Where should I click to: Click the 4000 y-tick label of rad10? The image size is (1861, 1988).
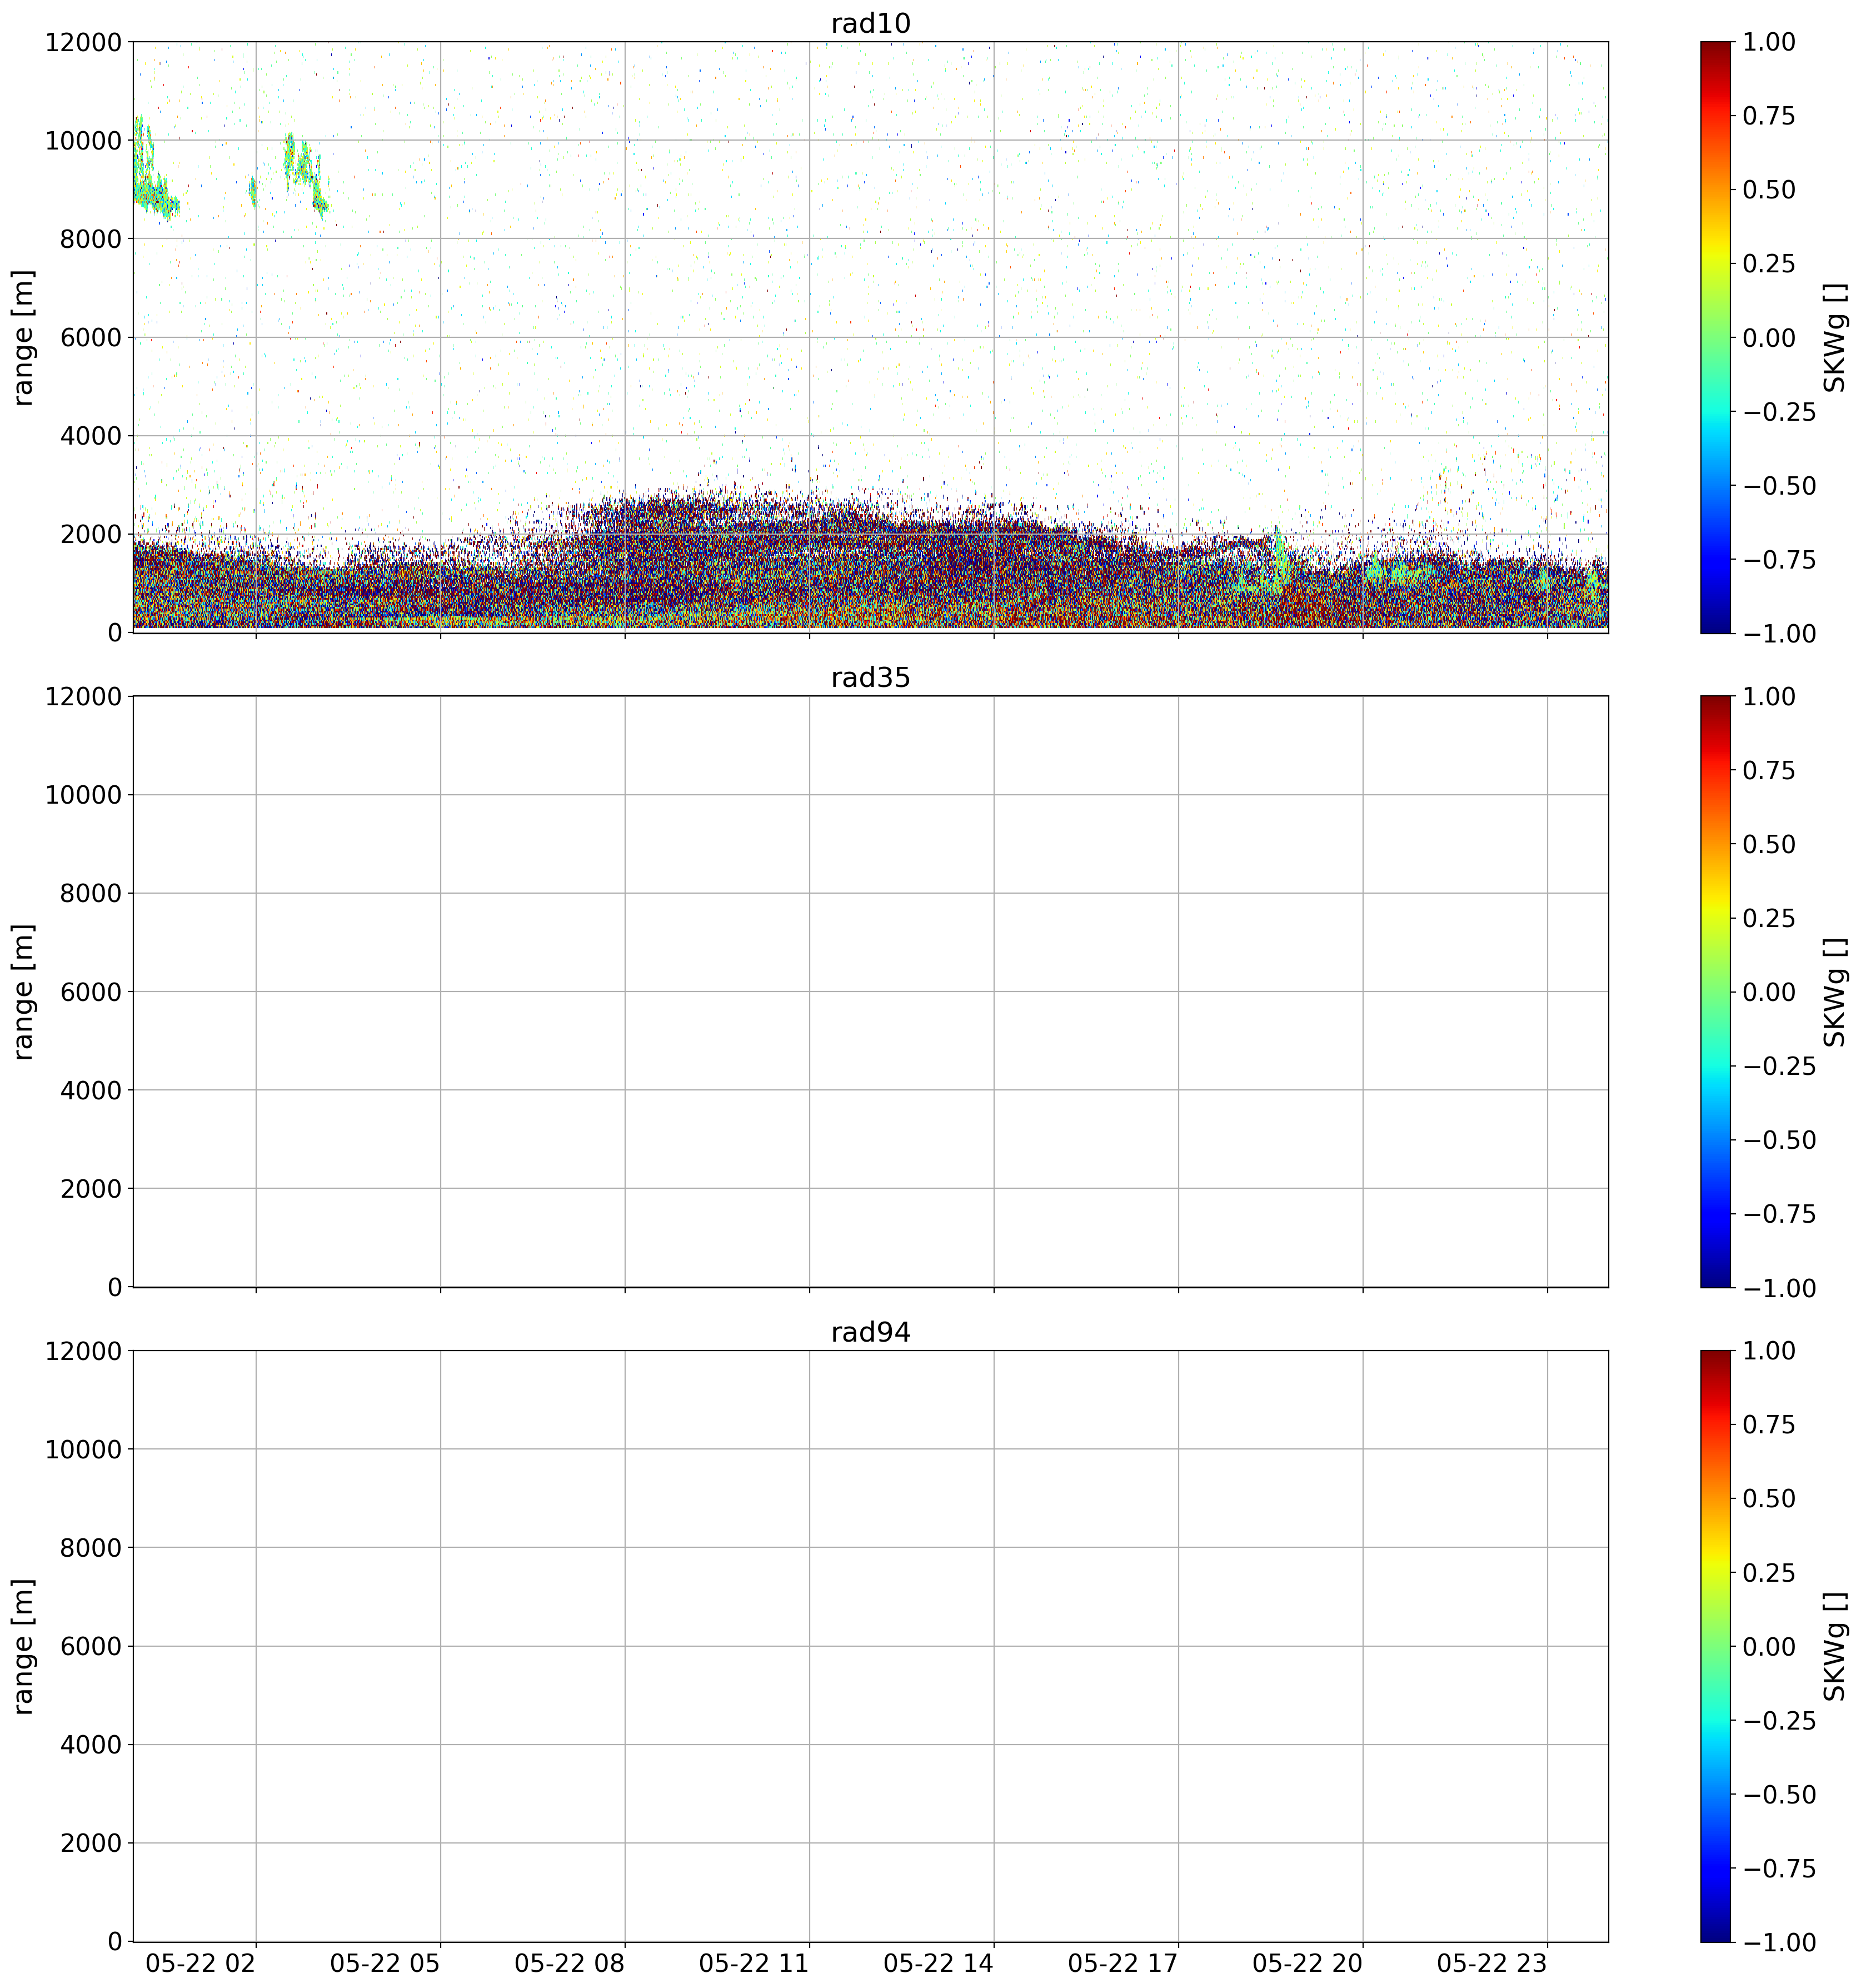(x=91, y=436)
